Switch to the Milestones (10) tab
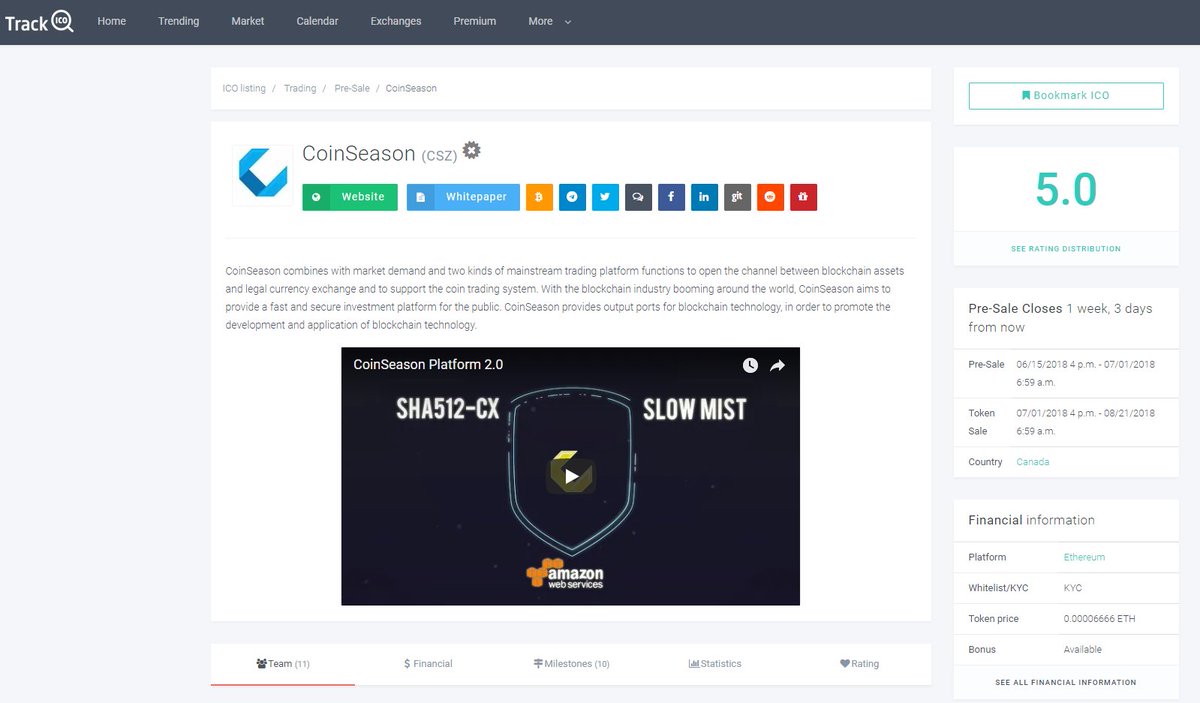Viewport: 1200px width, 703px height. [571, 663]
